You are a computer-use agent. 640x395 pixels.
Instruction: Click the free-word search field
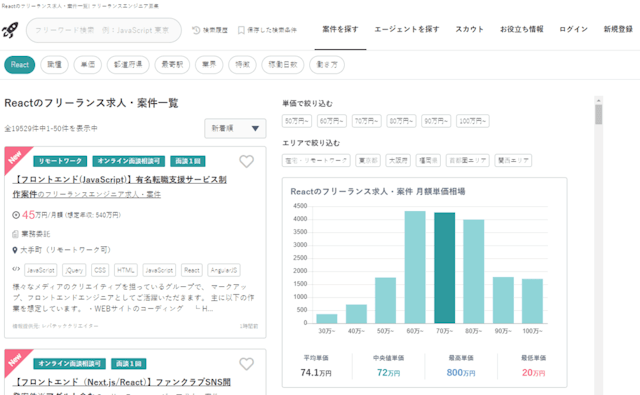point(104,30)
